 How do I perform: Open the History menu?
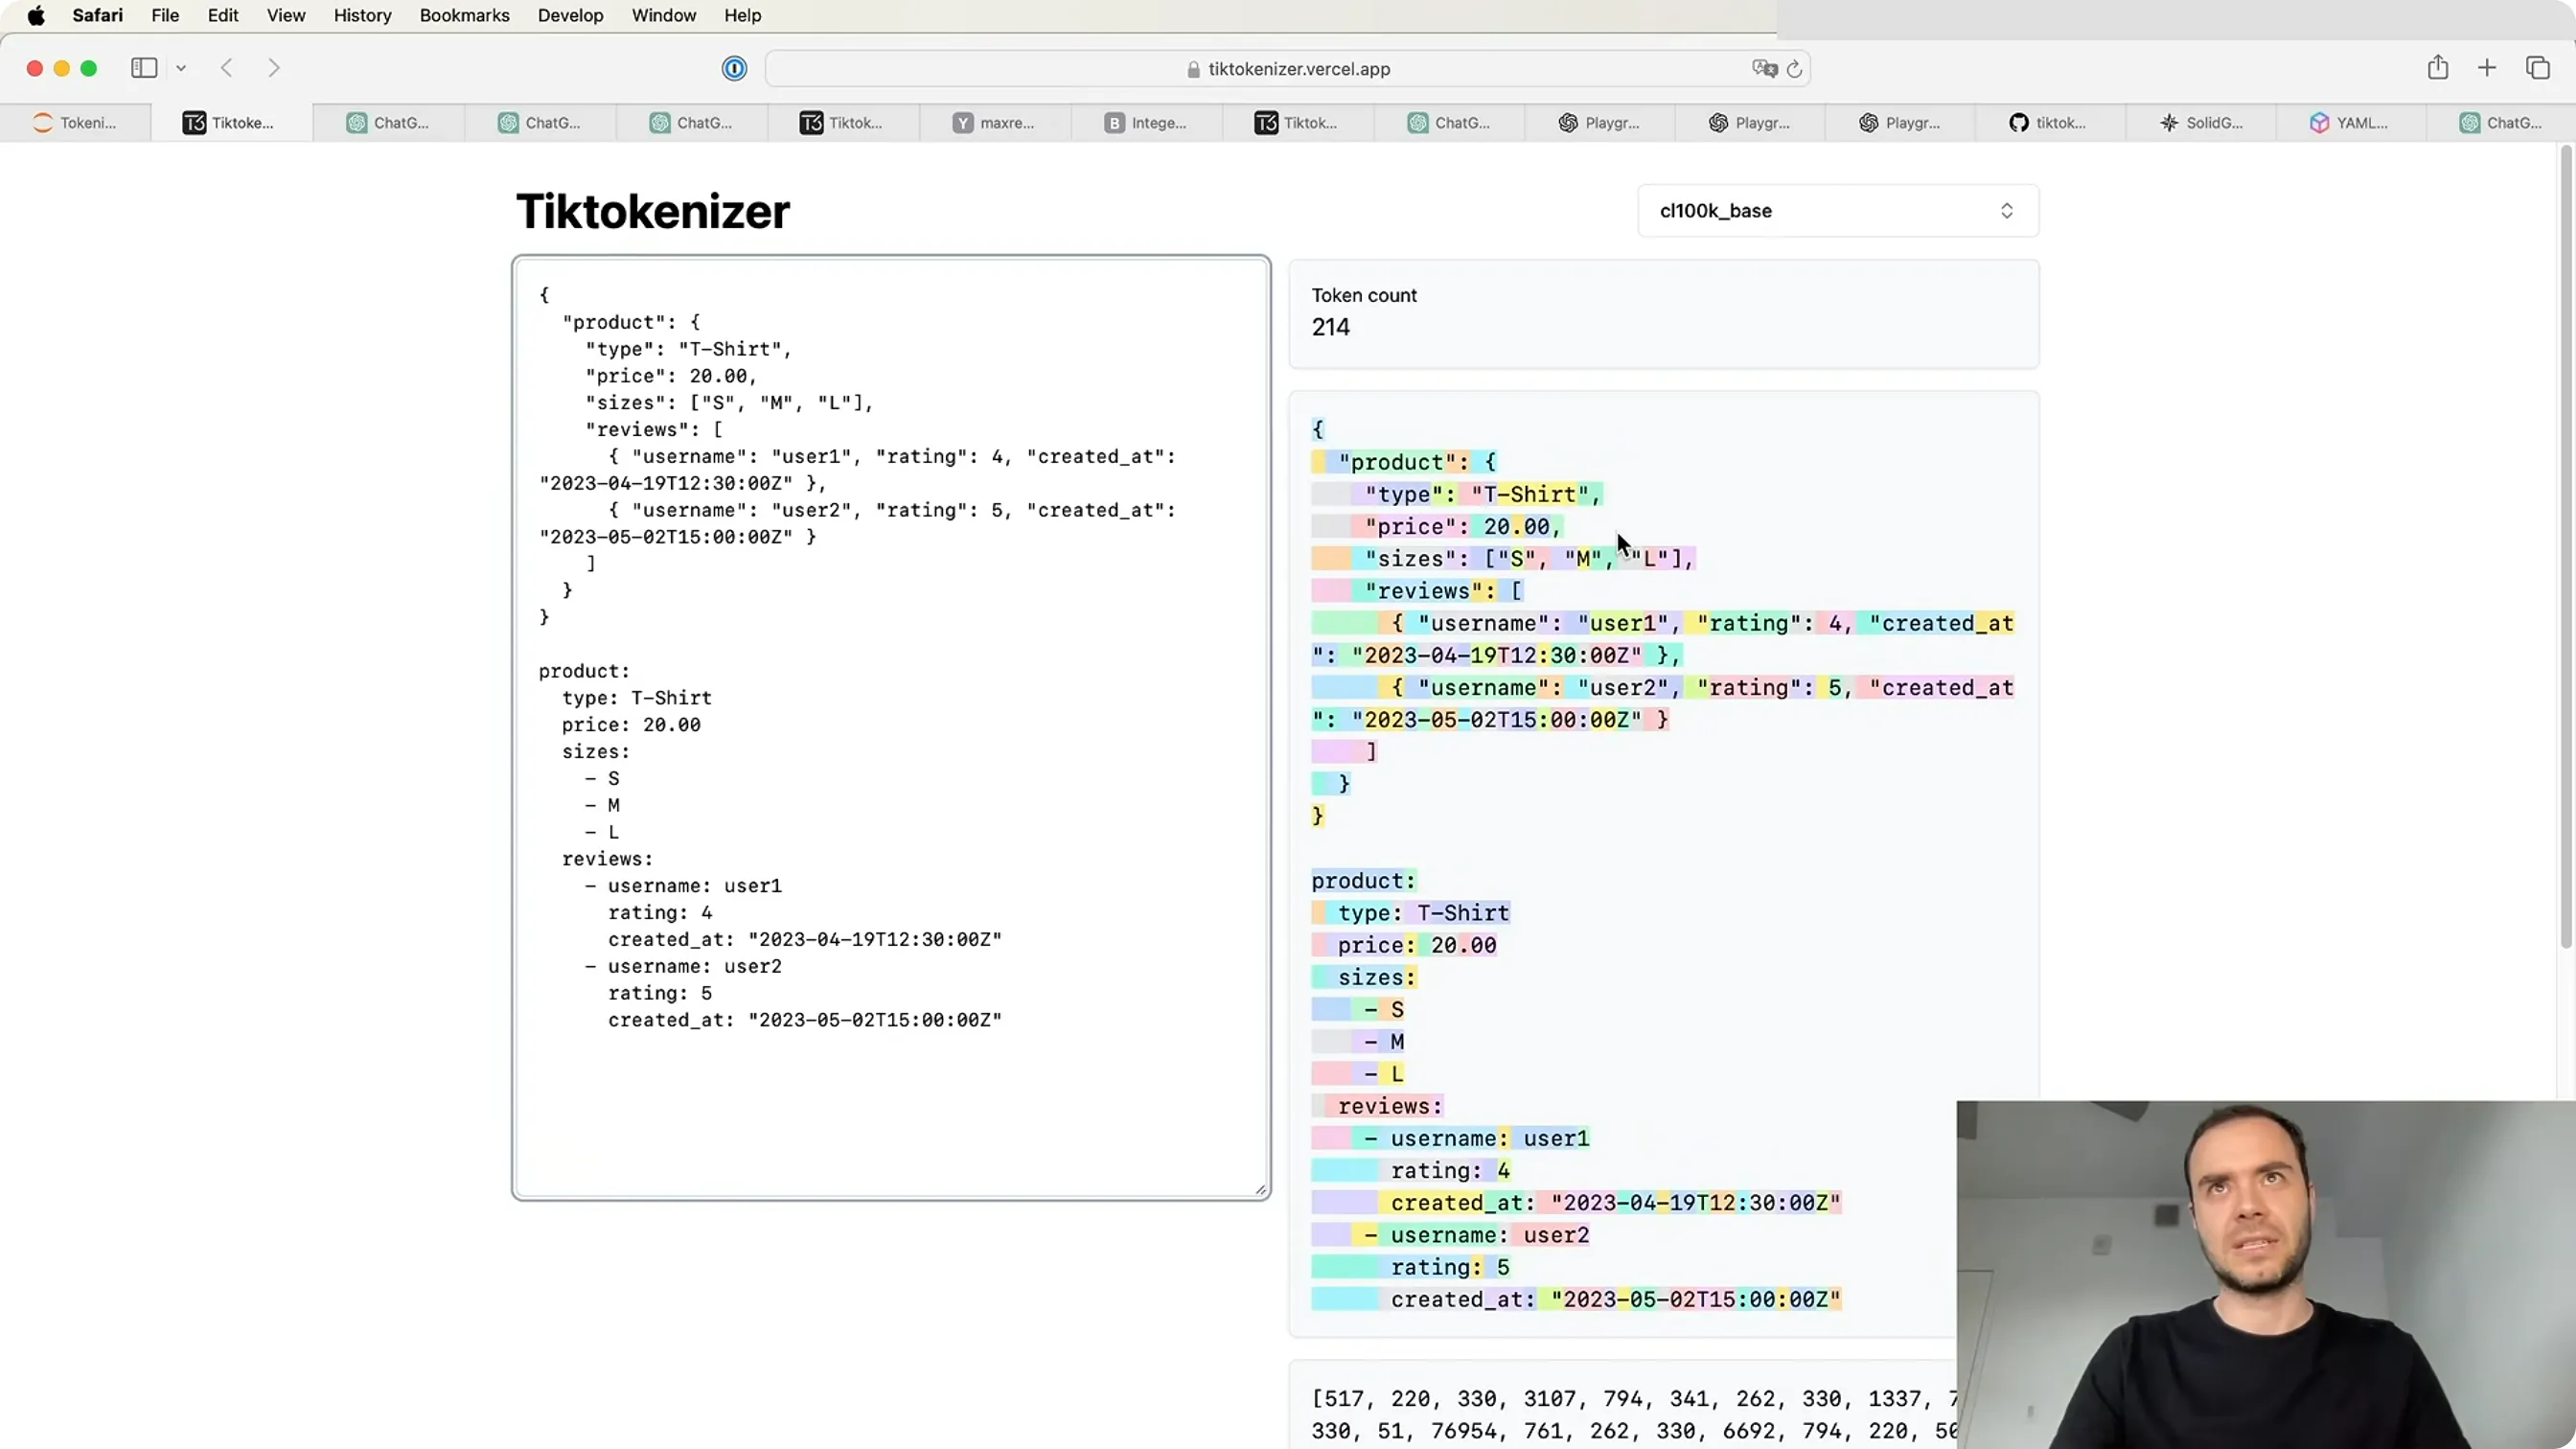tap(362, 15)
